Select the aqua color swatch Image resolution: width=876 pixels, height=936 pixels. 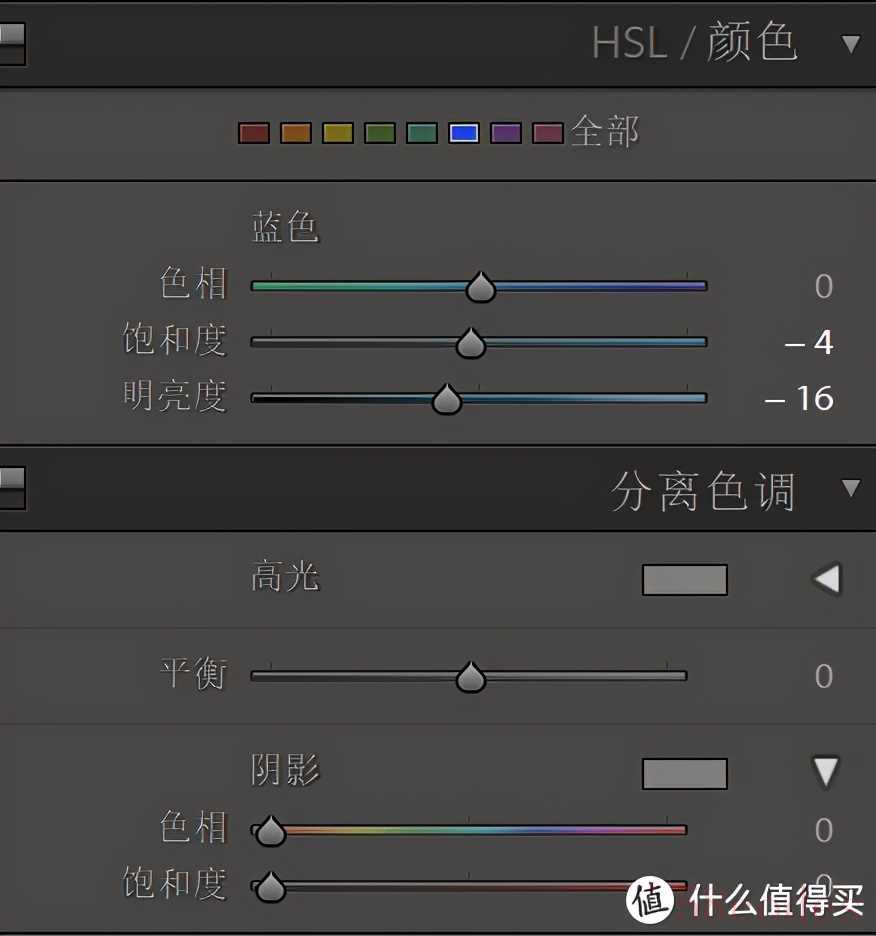point(422,133)
